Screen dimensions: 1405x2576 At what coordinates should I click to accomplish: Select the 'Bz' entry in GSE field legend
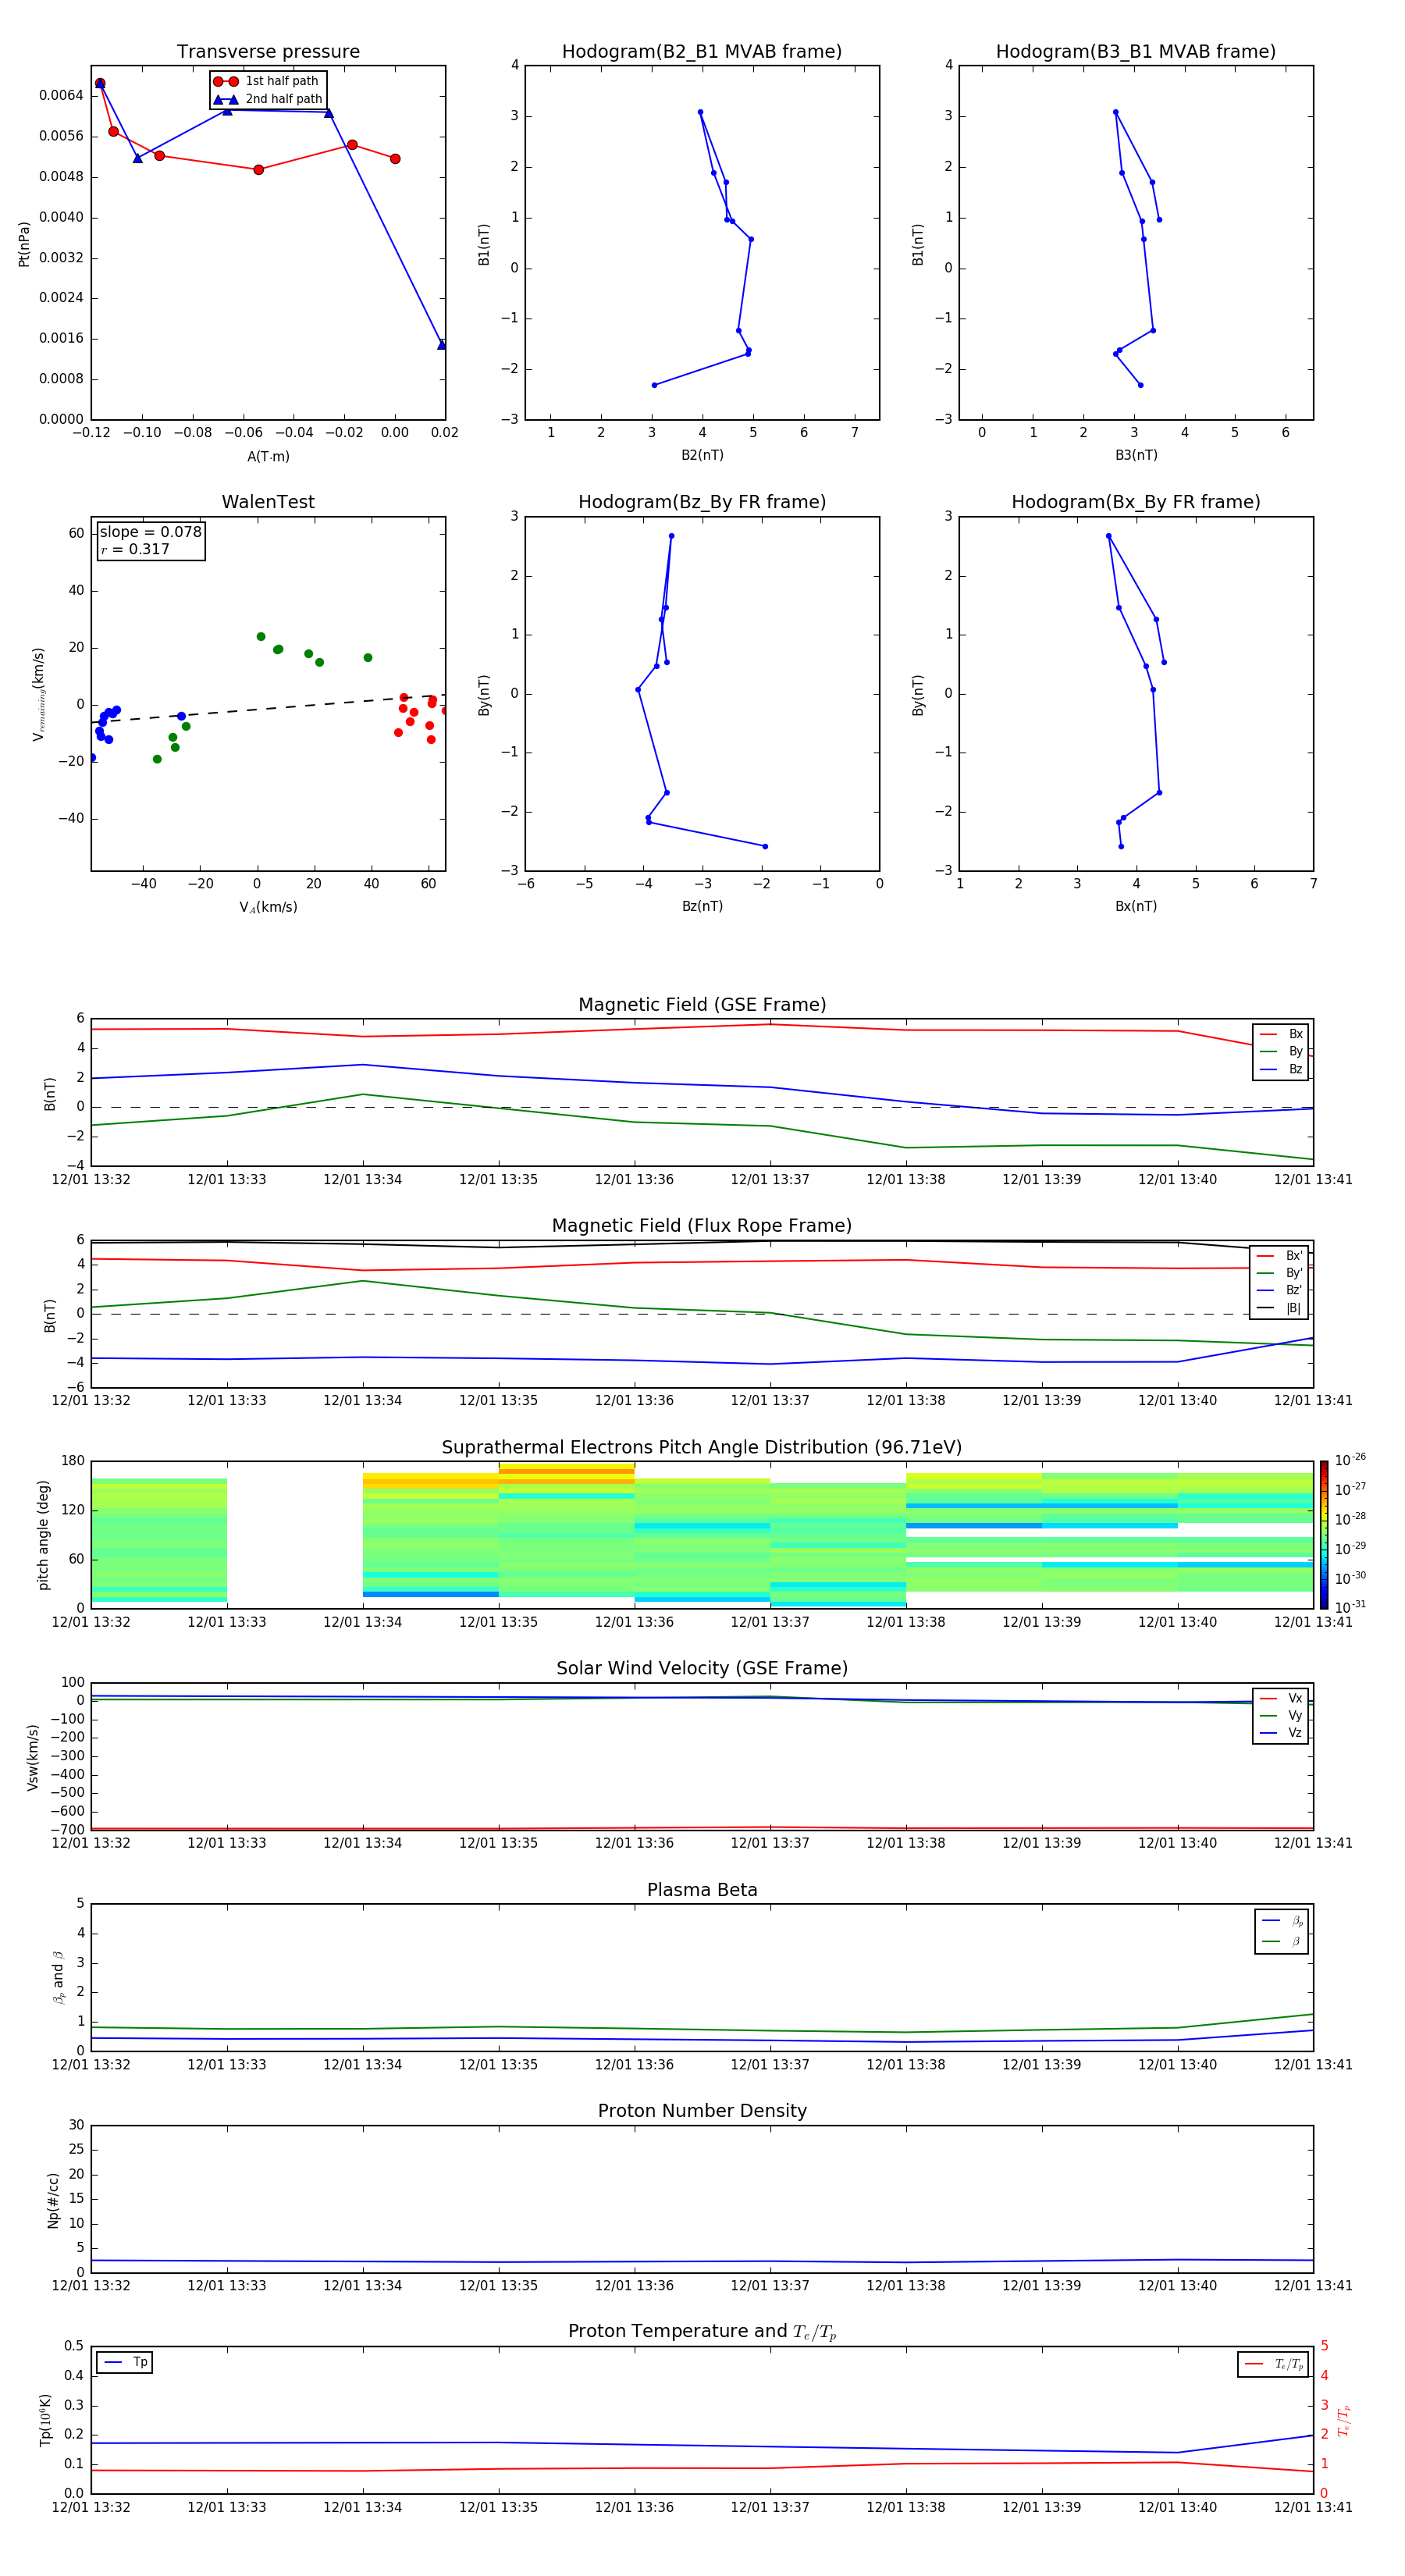[1281, 1069]
